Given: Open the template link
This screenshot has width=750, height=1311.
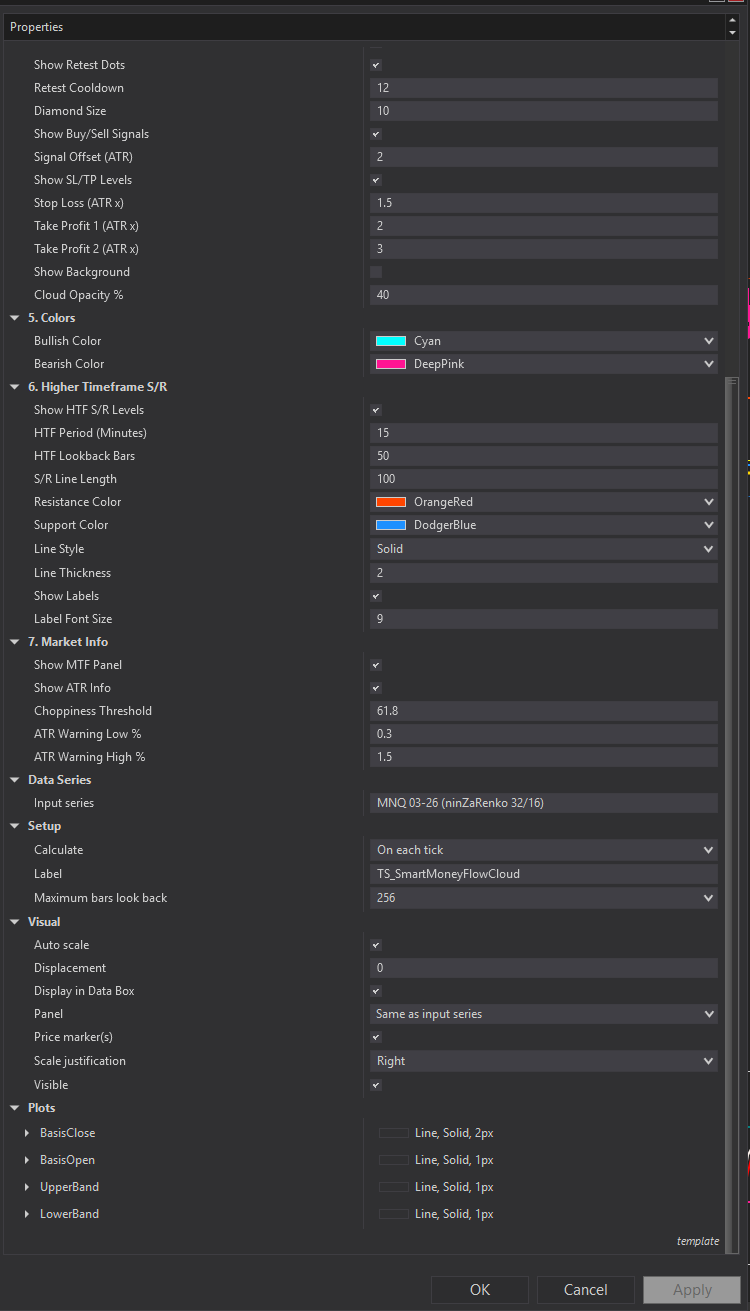Looking at the screenshot, I should [x=698, y=1241].
